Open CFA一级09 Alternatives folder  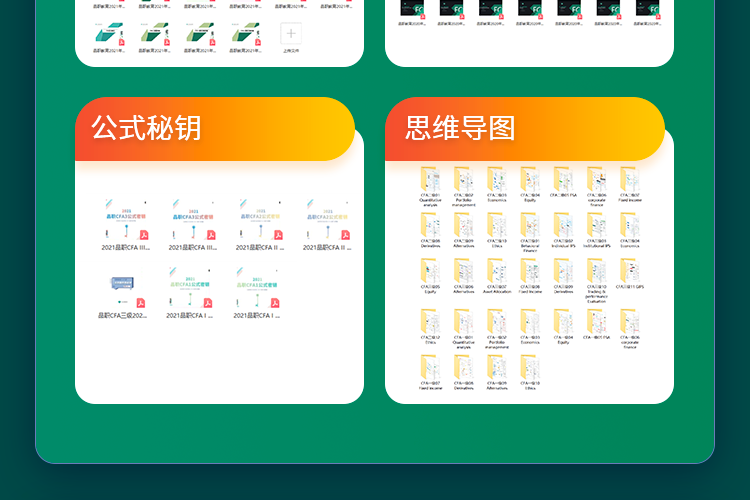click(497, 373)
